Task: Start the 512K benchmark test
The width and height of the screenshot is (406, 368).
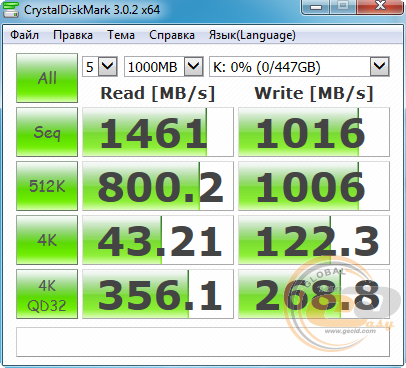Action: [x=47, y=186]
